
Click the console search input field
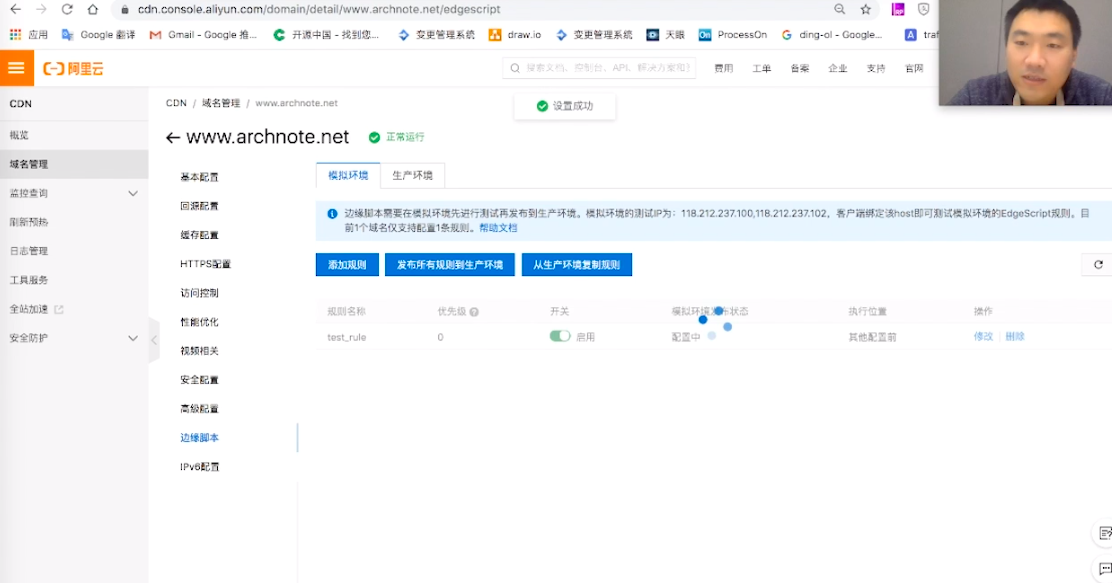(x=600, y=68)
